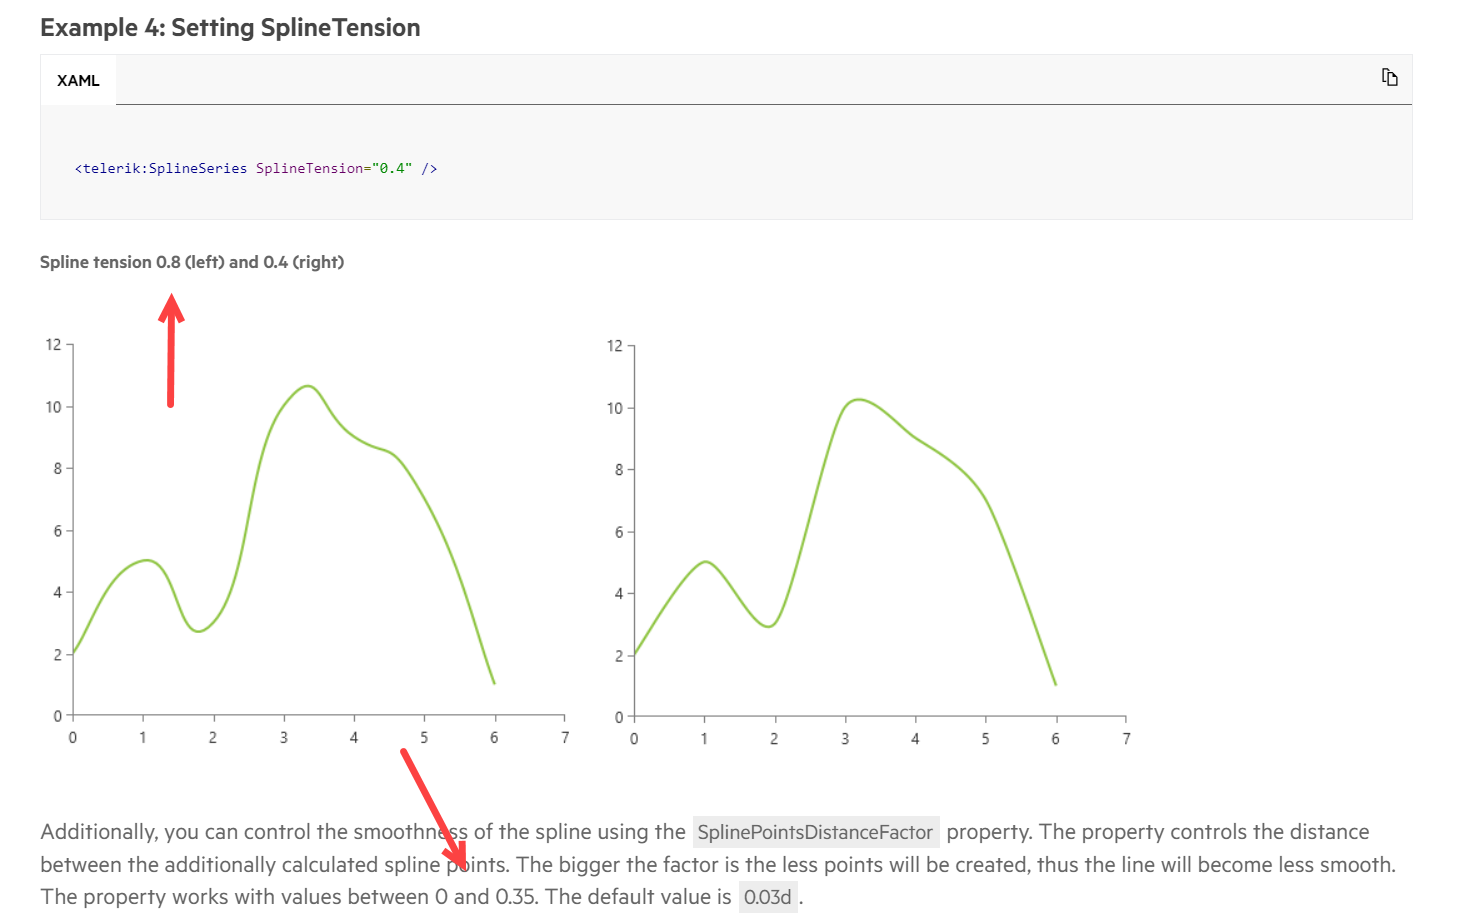Click the upward-pointing red arrow
This screenshot has height=922, width=1460.
(171, 350)
